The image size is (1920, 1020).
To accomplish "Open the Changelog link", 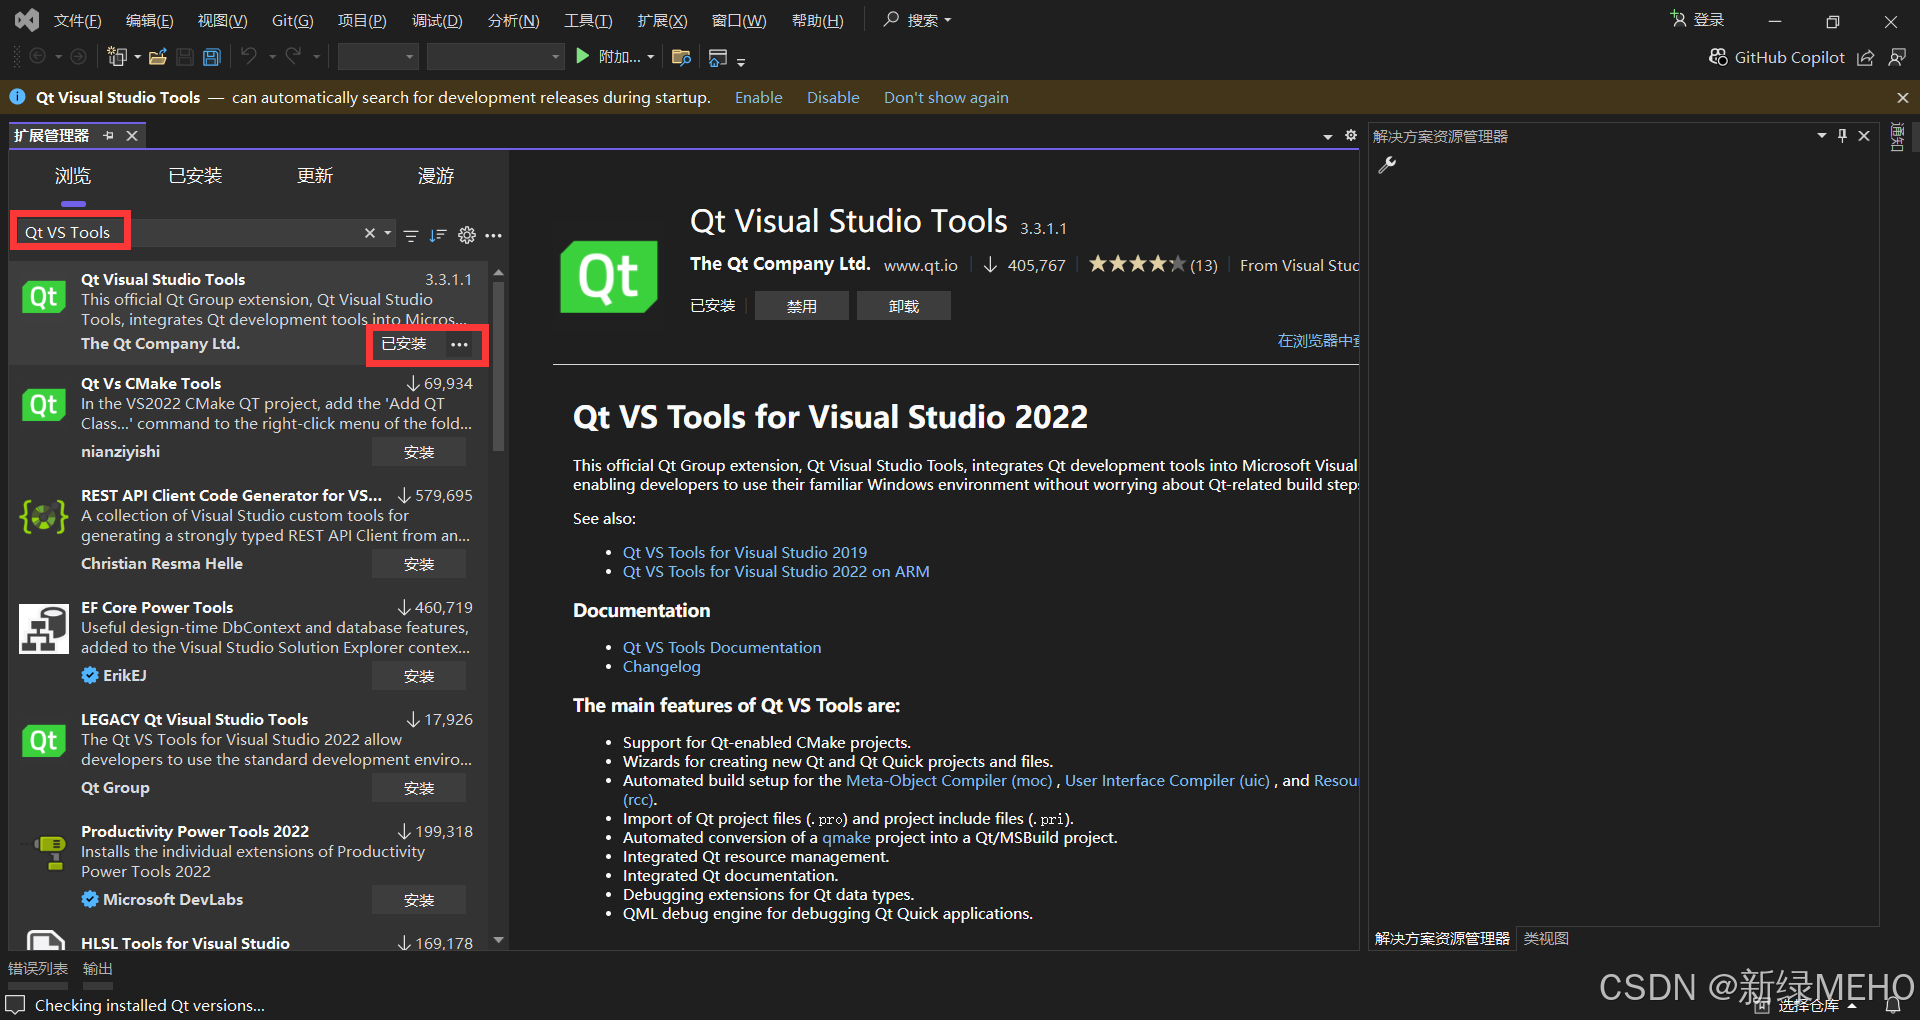I will 662,666.
